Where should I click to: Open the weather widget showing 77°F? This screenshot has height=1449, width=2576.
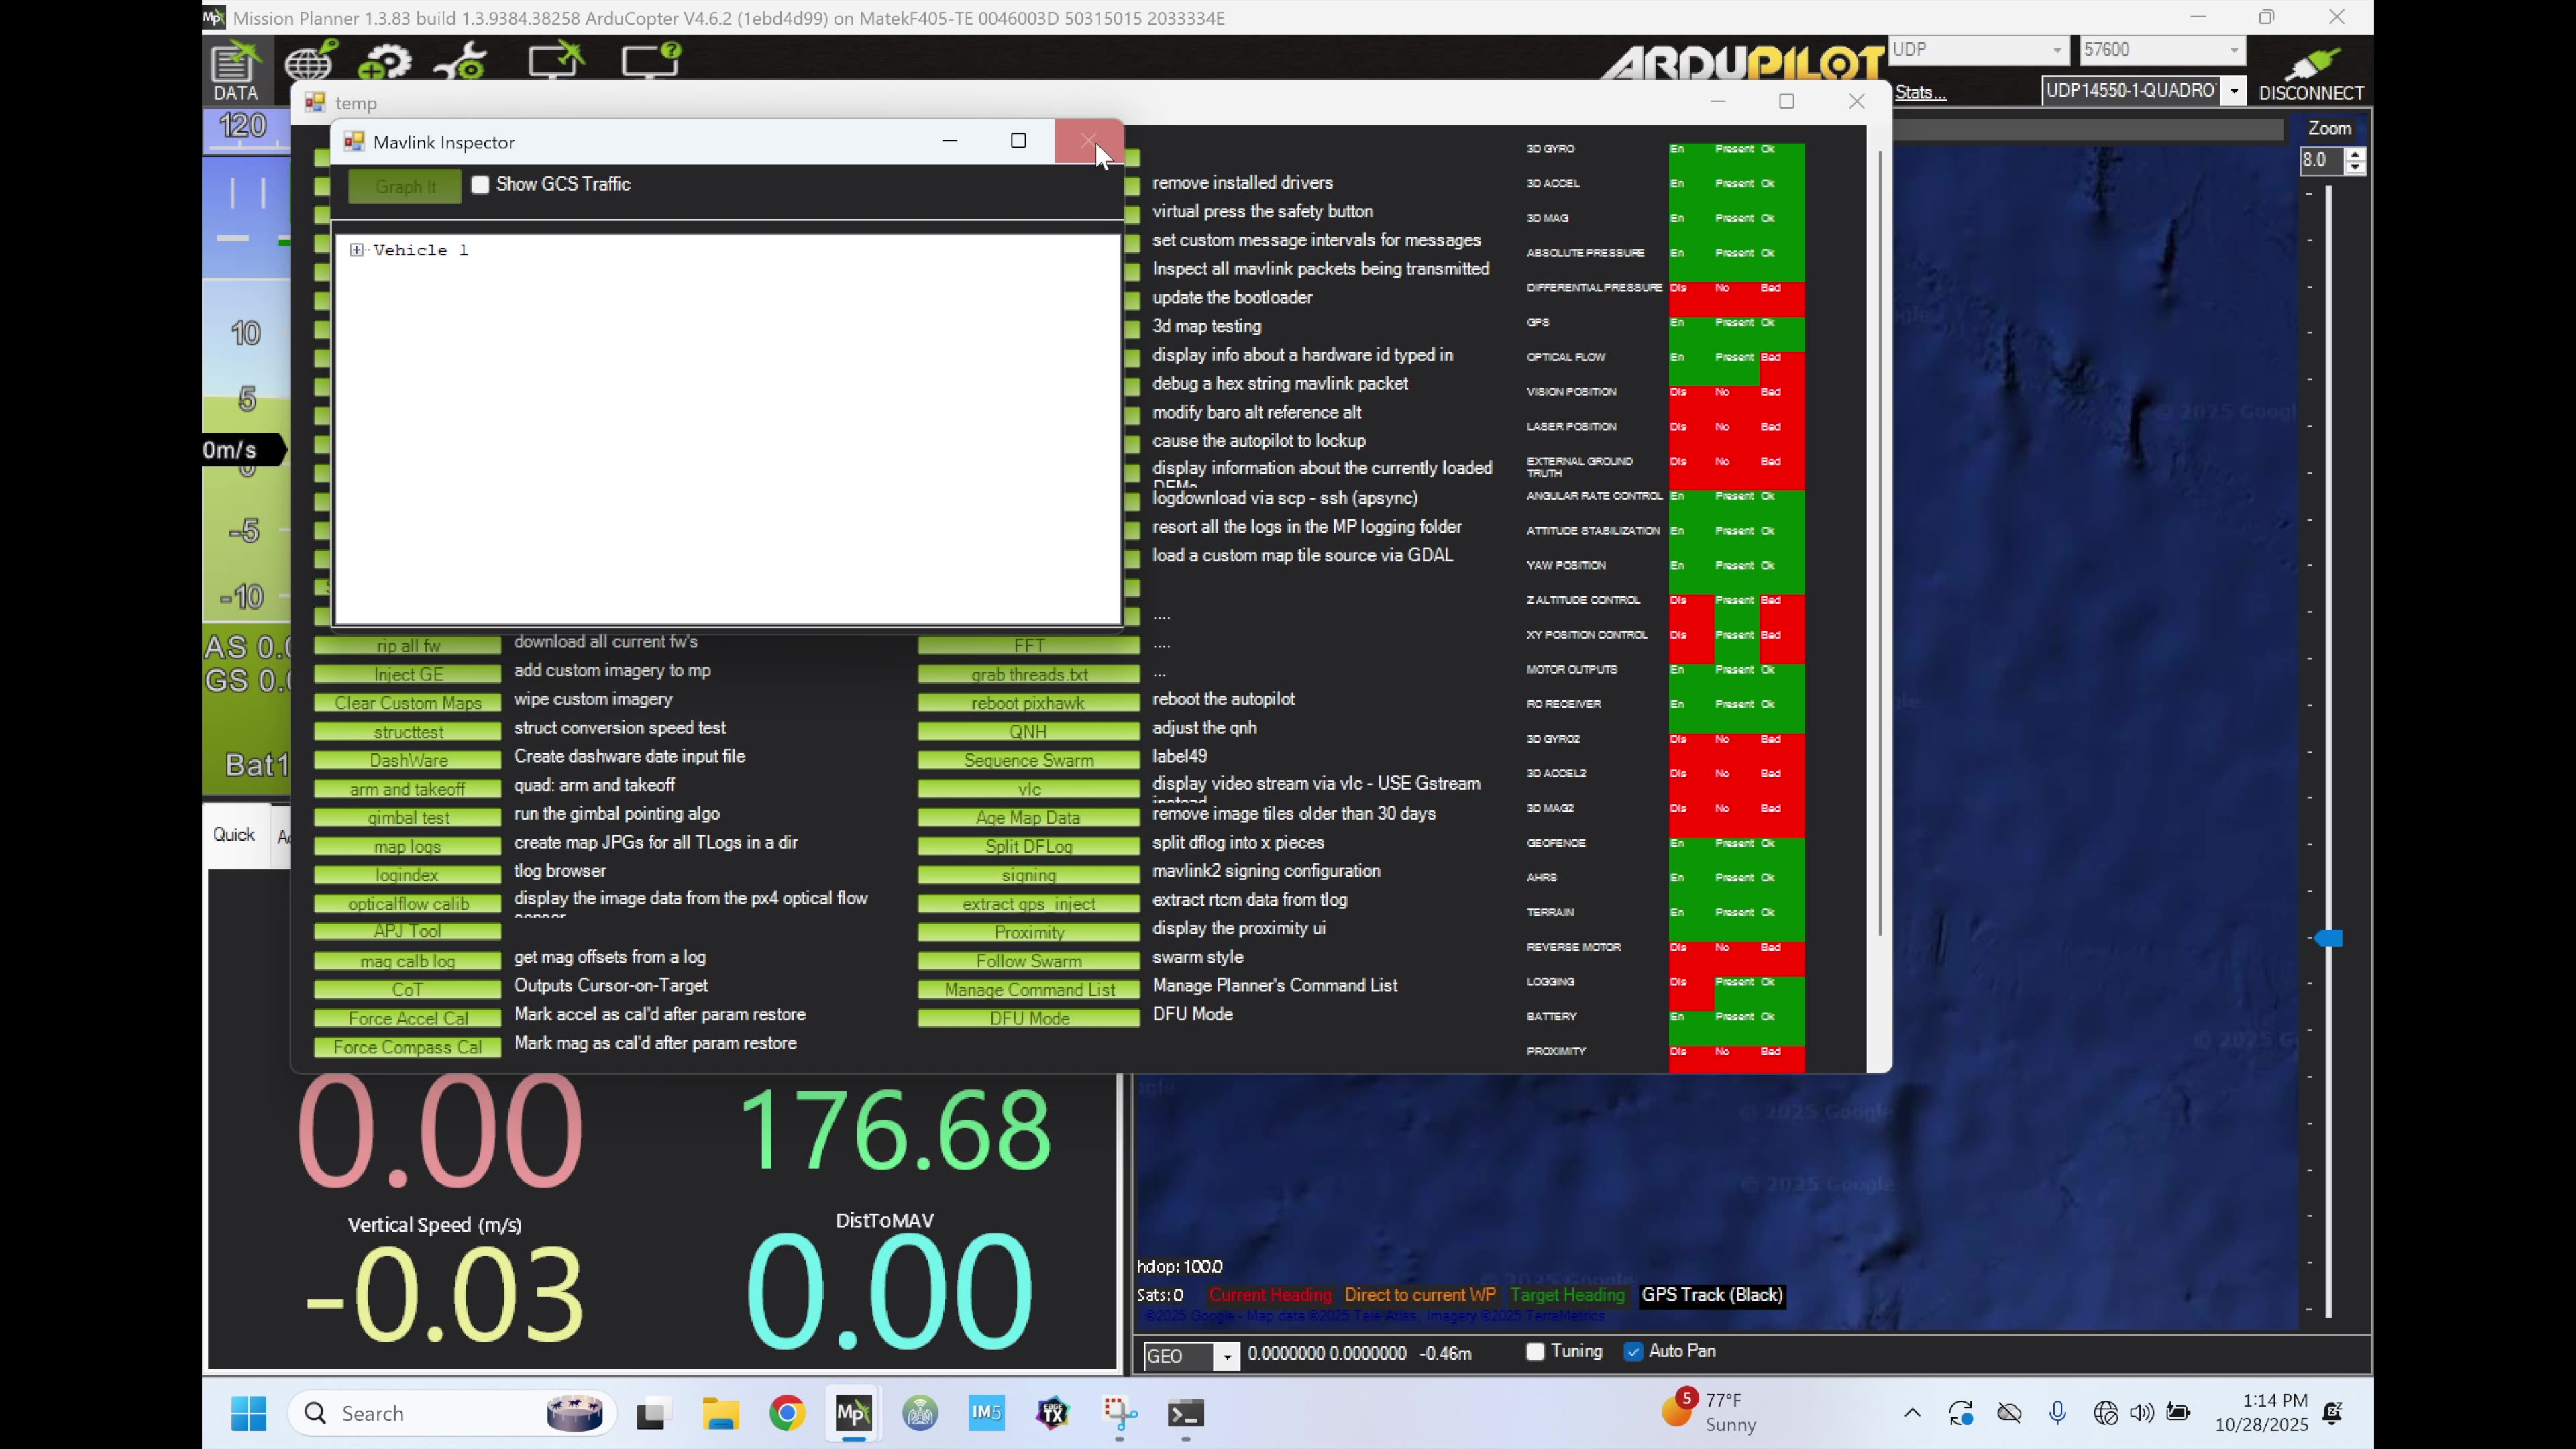click(x=1710, y=1412)
